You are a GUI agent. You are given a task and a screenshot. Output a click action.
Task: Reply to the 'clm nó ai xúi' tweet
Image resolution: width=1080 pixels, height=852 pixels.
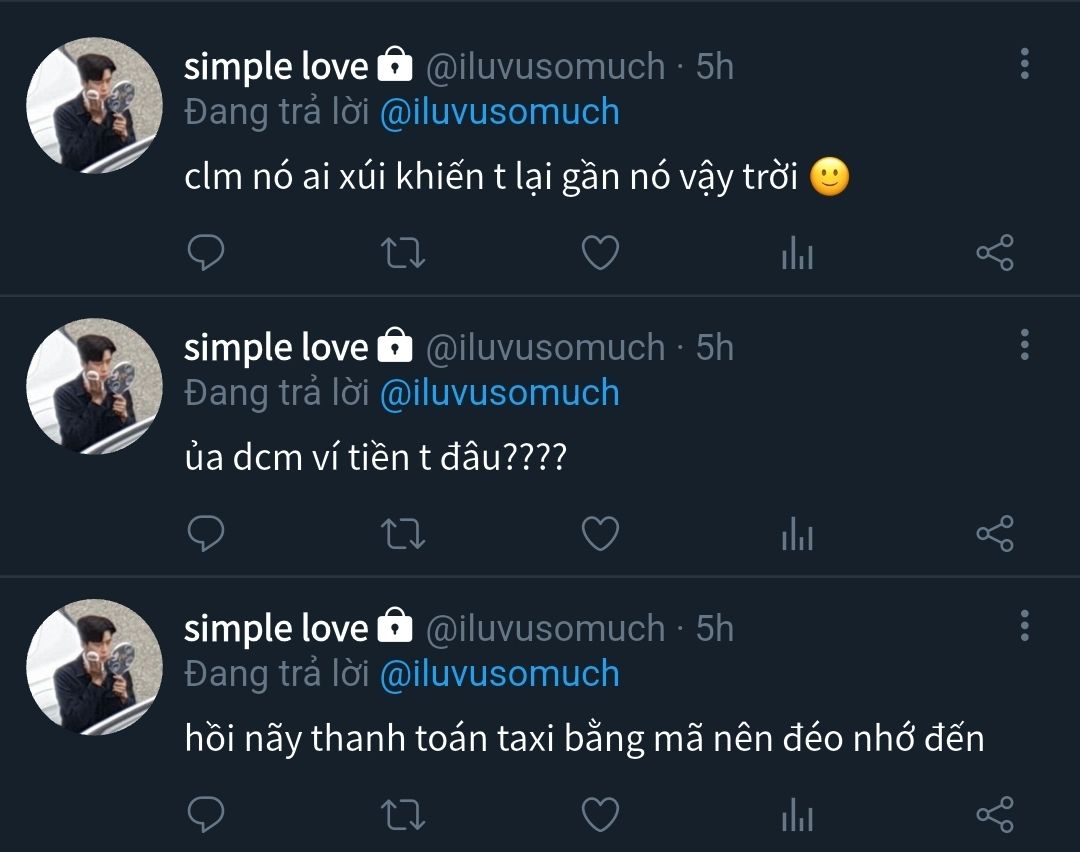click(205, 254)
